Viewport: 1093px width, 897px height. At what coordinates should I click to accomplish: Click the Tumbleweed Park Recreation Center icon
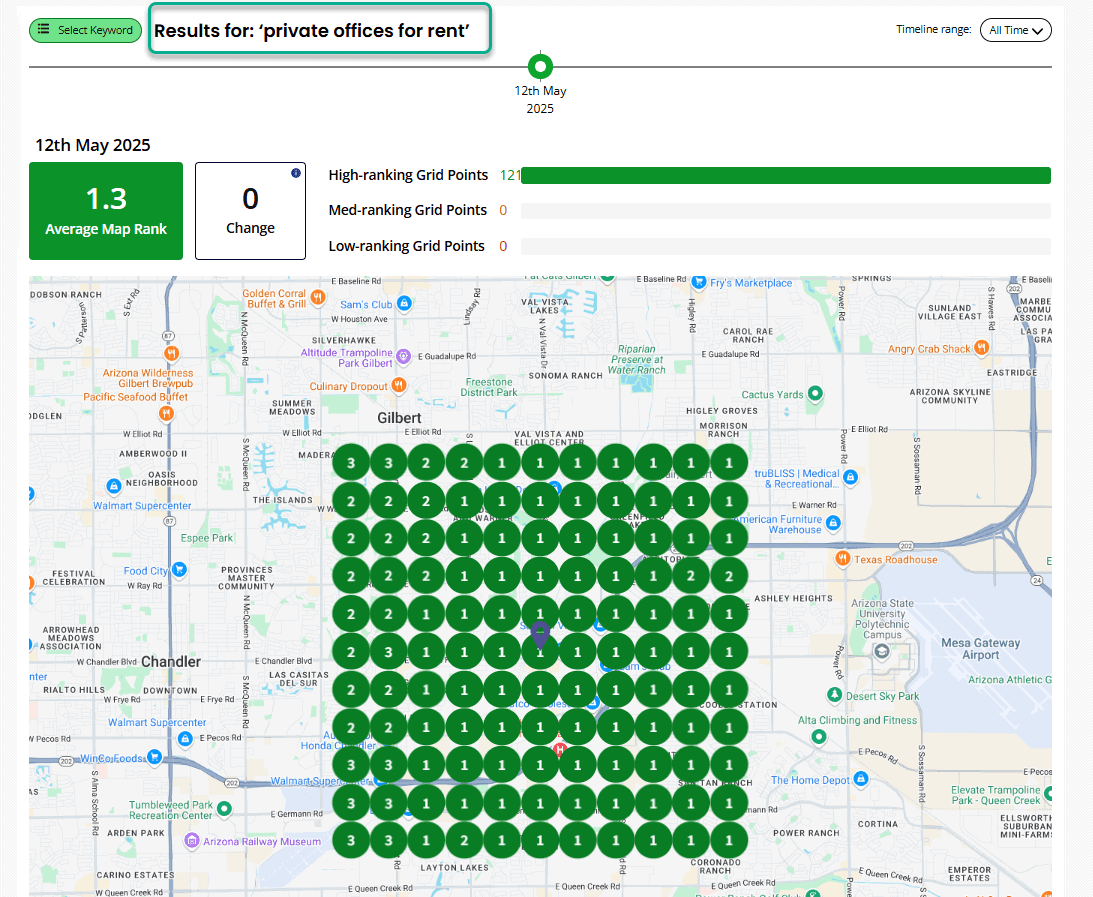tap(224, 808)
